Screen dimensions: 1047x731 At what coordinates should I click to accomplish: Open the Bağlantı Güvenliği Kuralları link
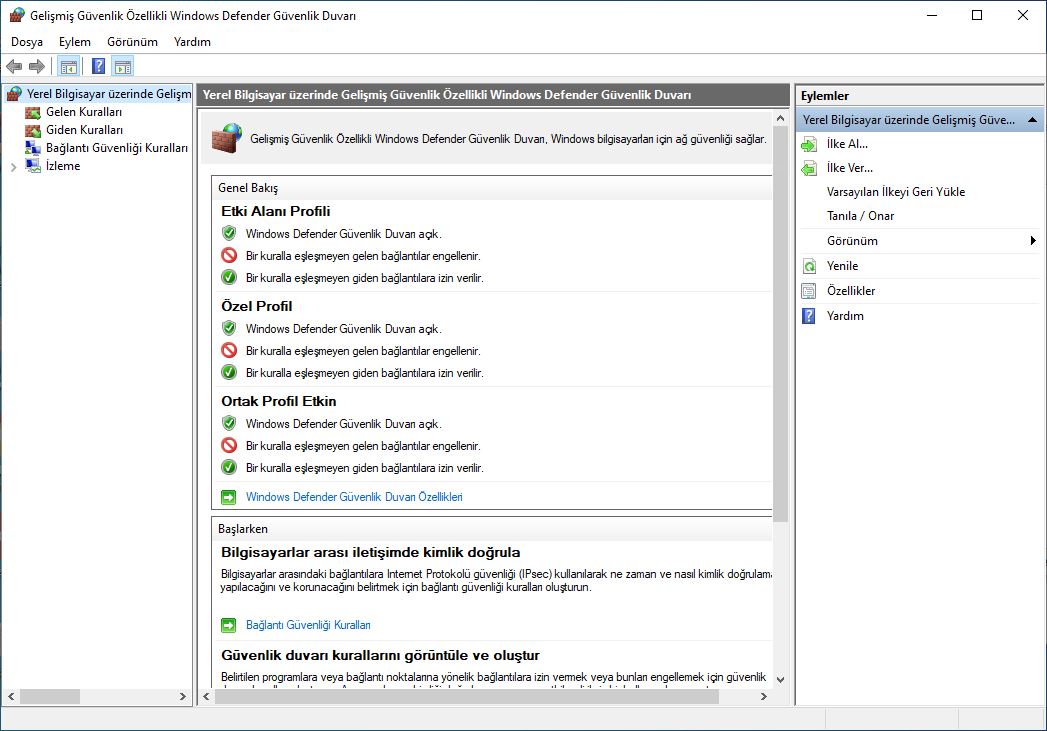[x=308, y=626]
